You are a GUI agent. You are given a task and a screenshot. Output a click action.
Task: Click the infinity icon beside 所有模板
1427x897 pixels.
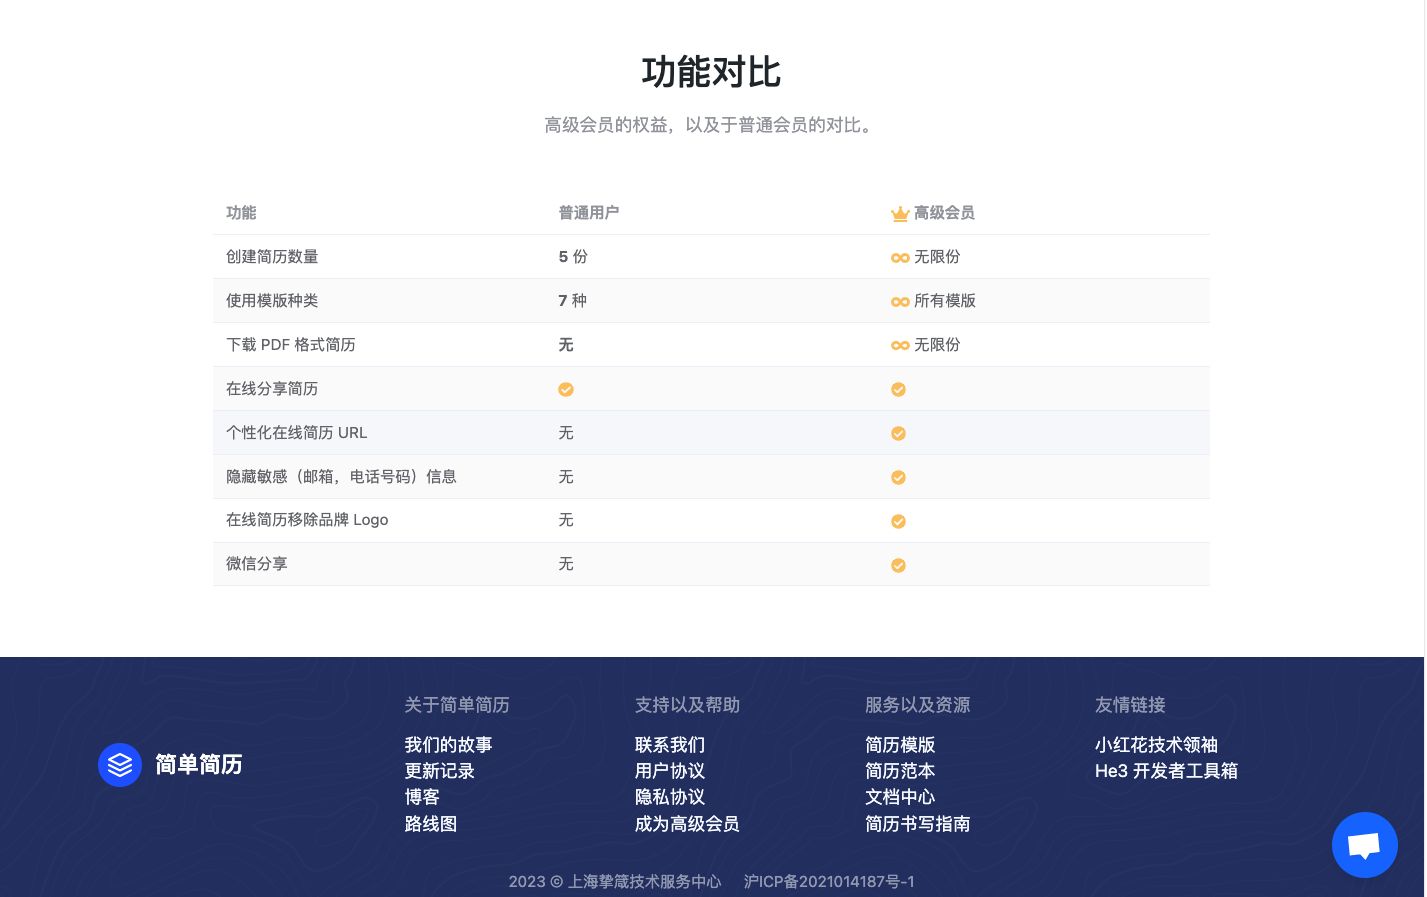coord(899,301)
